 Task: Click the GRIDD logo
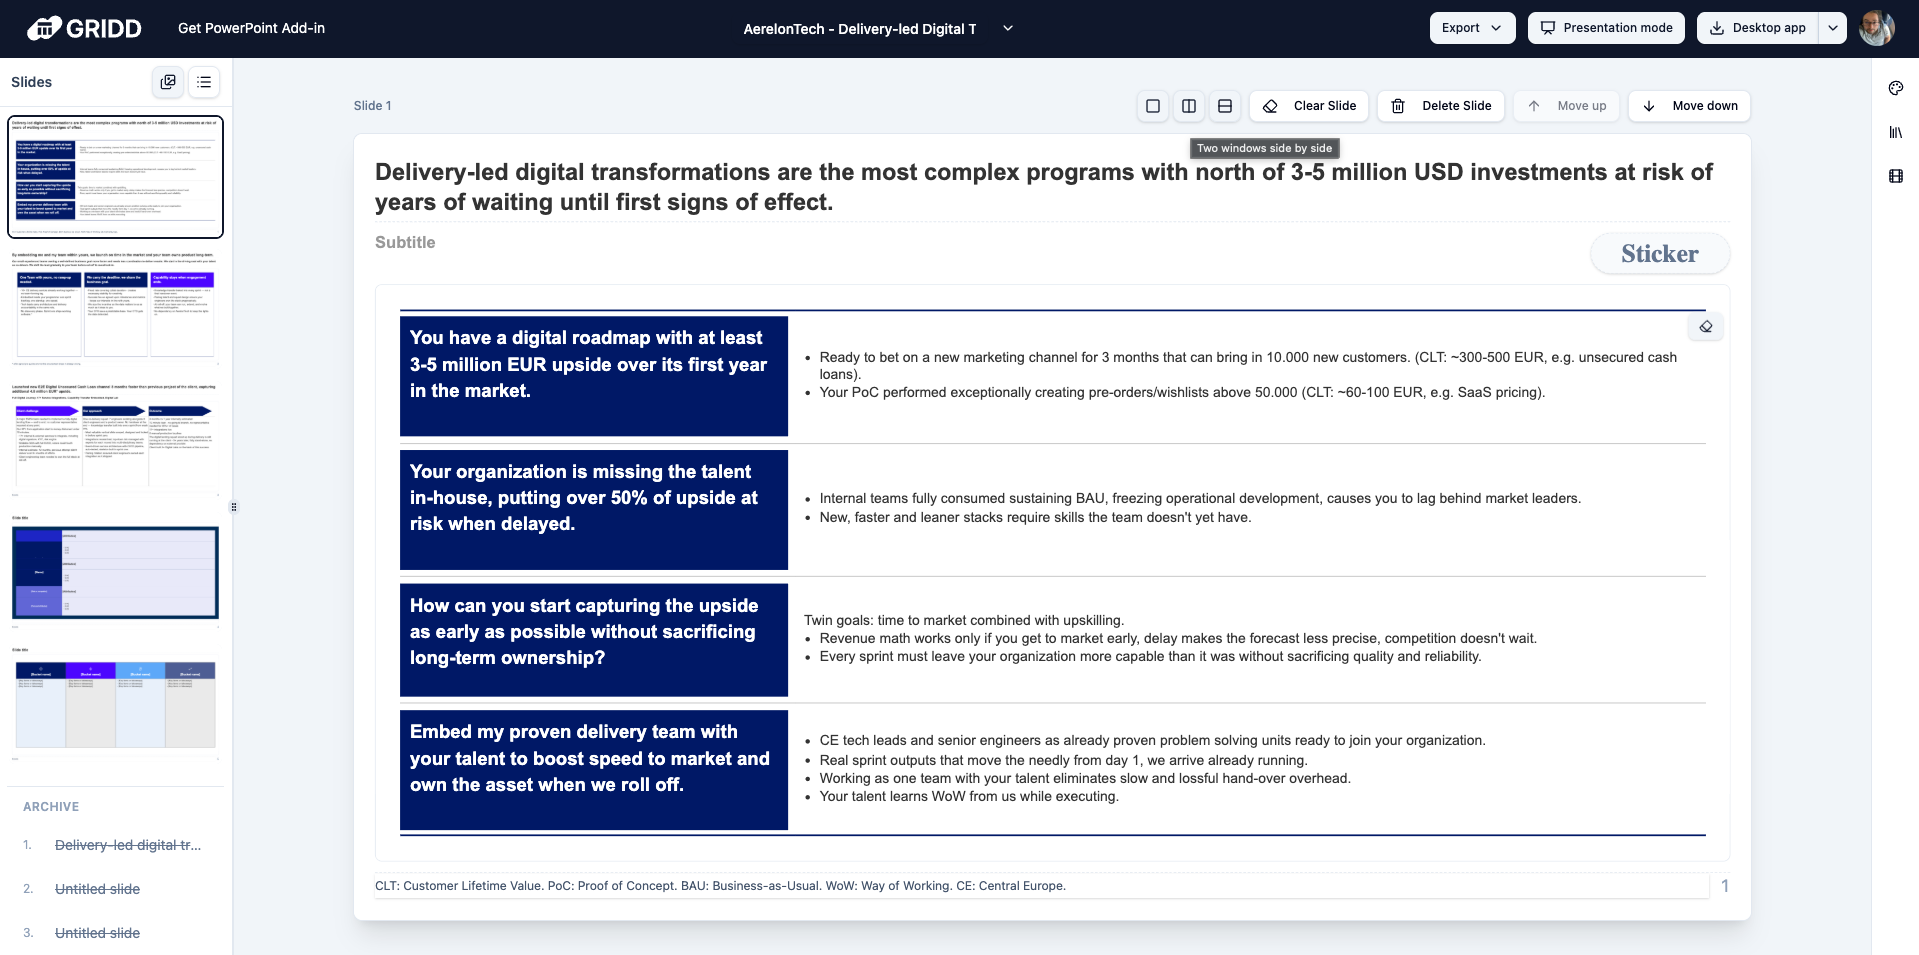tap(84, 28)
